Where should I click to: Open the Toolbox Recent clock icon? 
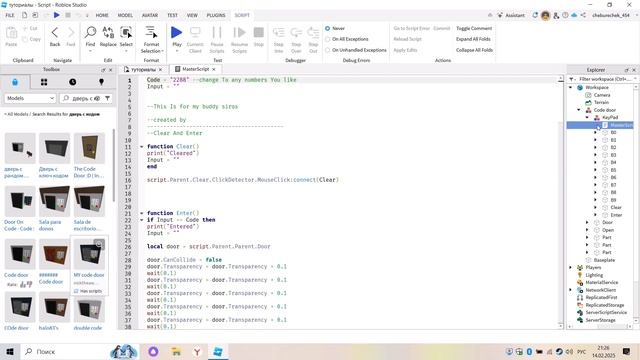pyautogui.click(x=73, y=82)
